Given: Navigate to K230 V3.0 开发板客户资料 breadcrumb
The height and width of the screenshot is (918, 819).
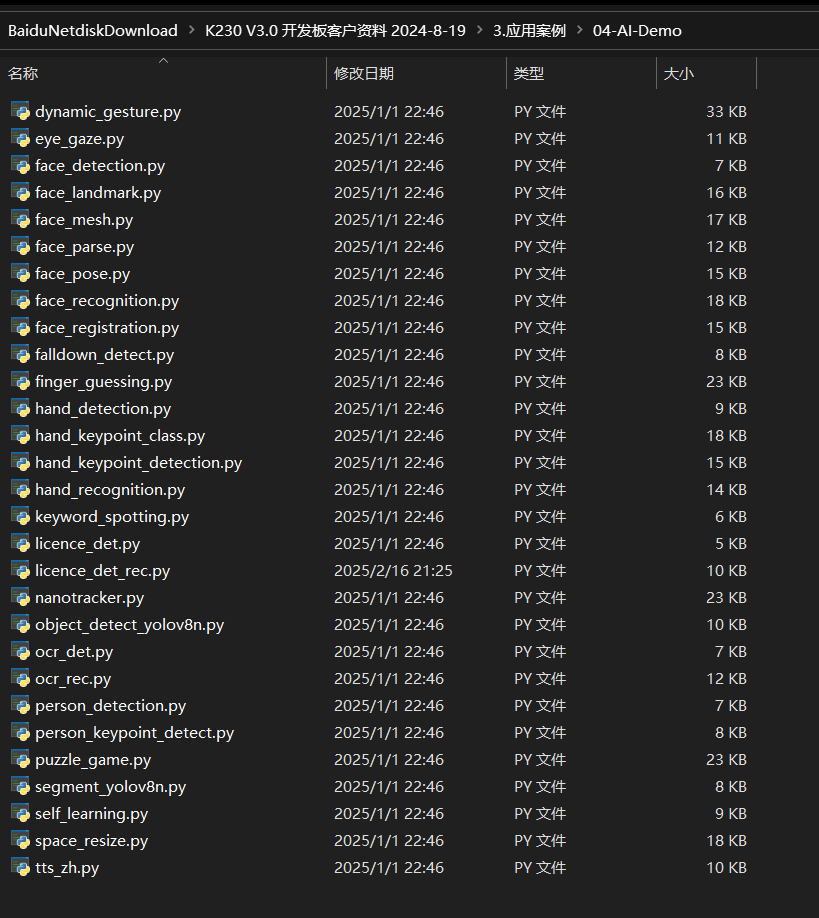Looking at the screenshot, I should [x=335, y=31].
